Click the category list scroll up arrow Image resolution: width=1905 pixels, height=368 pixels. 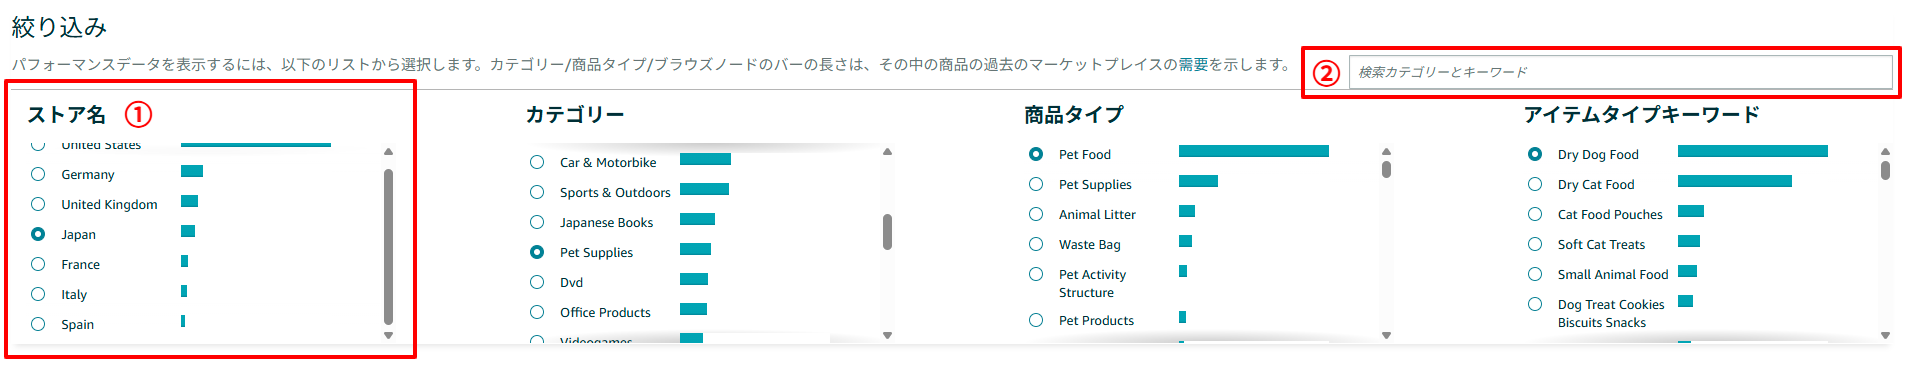887,152
